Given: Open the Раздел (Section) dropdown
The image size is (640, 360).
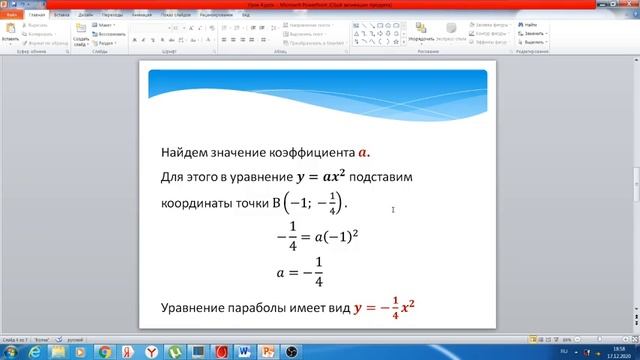Looking at the screenshot, I should [x=104, y=43].
